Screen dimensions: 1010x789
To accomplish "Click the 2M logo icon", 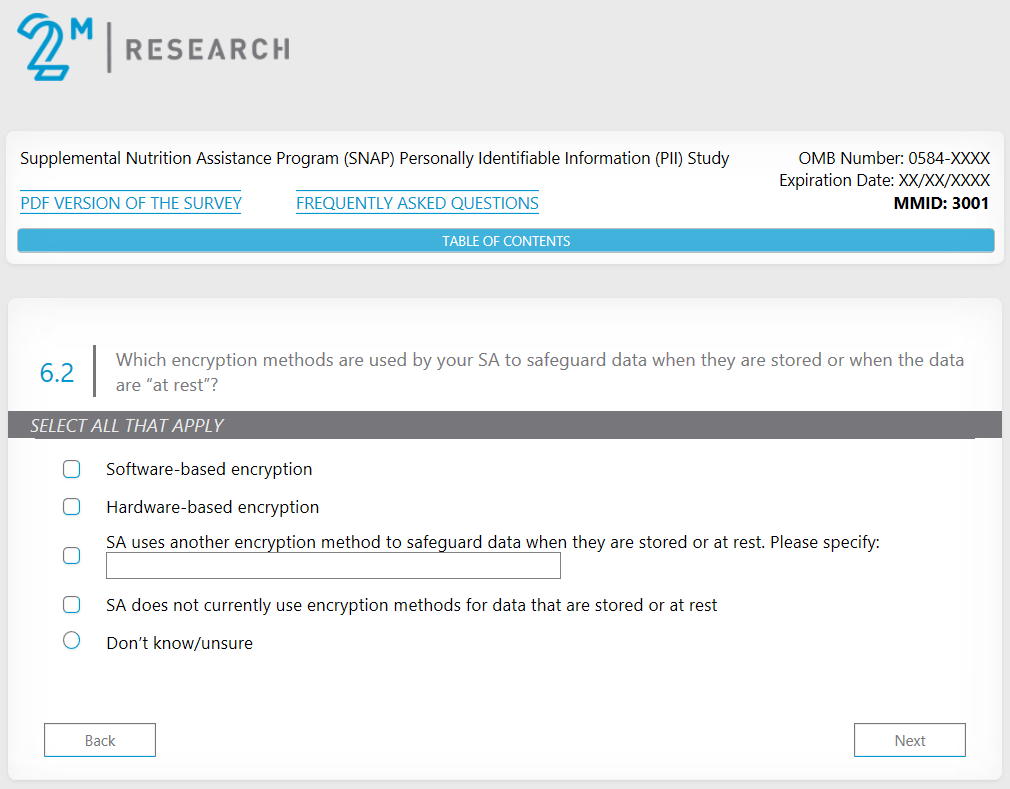I will (55, 46).
